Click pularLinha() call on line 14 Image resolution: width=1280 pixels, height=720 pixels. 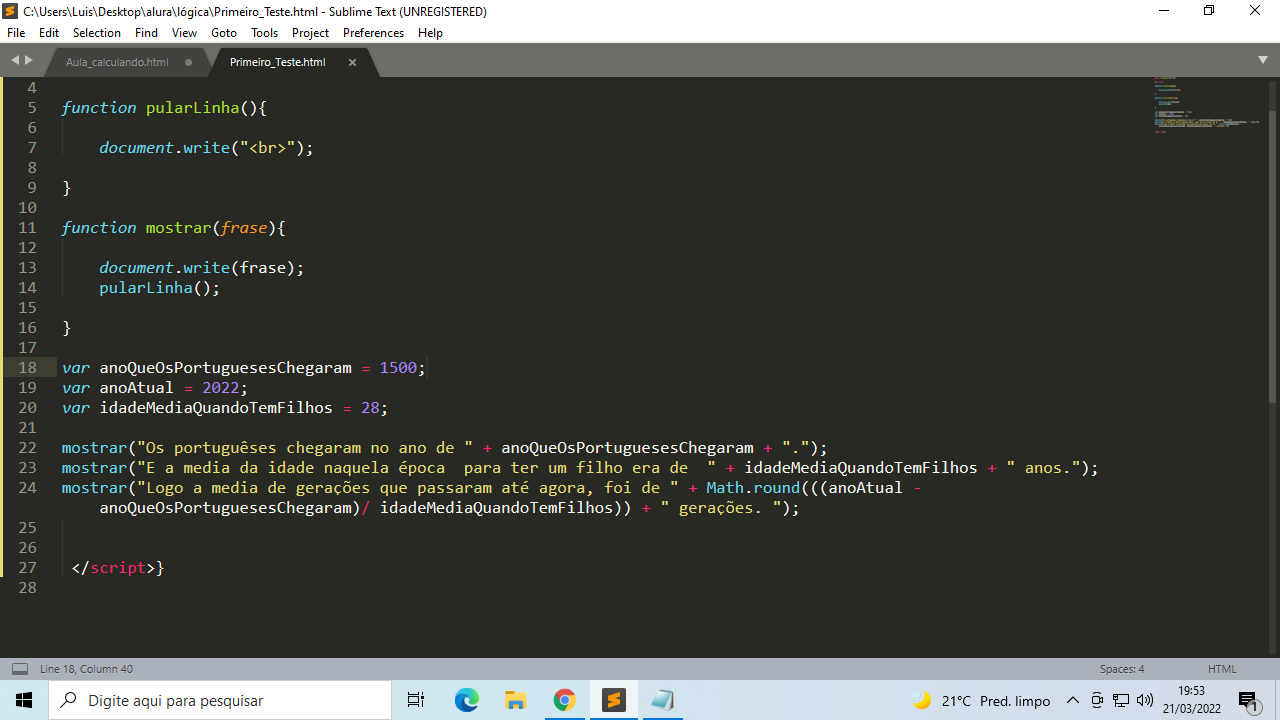click(155, 287)
